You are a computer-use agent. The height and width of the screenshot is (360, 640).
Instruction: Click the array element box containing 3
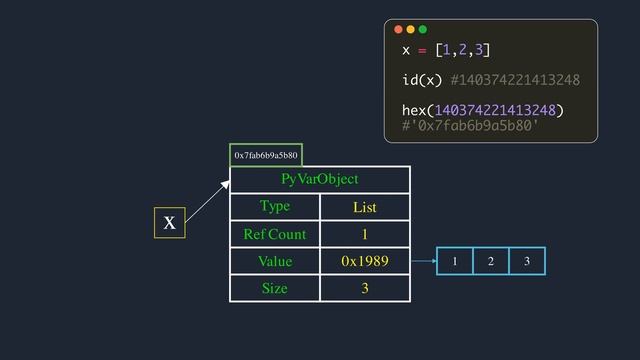pos(527,261)
